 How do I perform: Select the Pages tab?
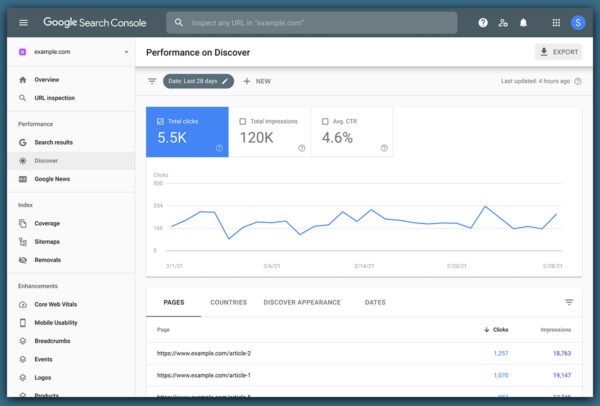(174, 302)
